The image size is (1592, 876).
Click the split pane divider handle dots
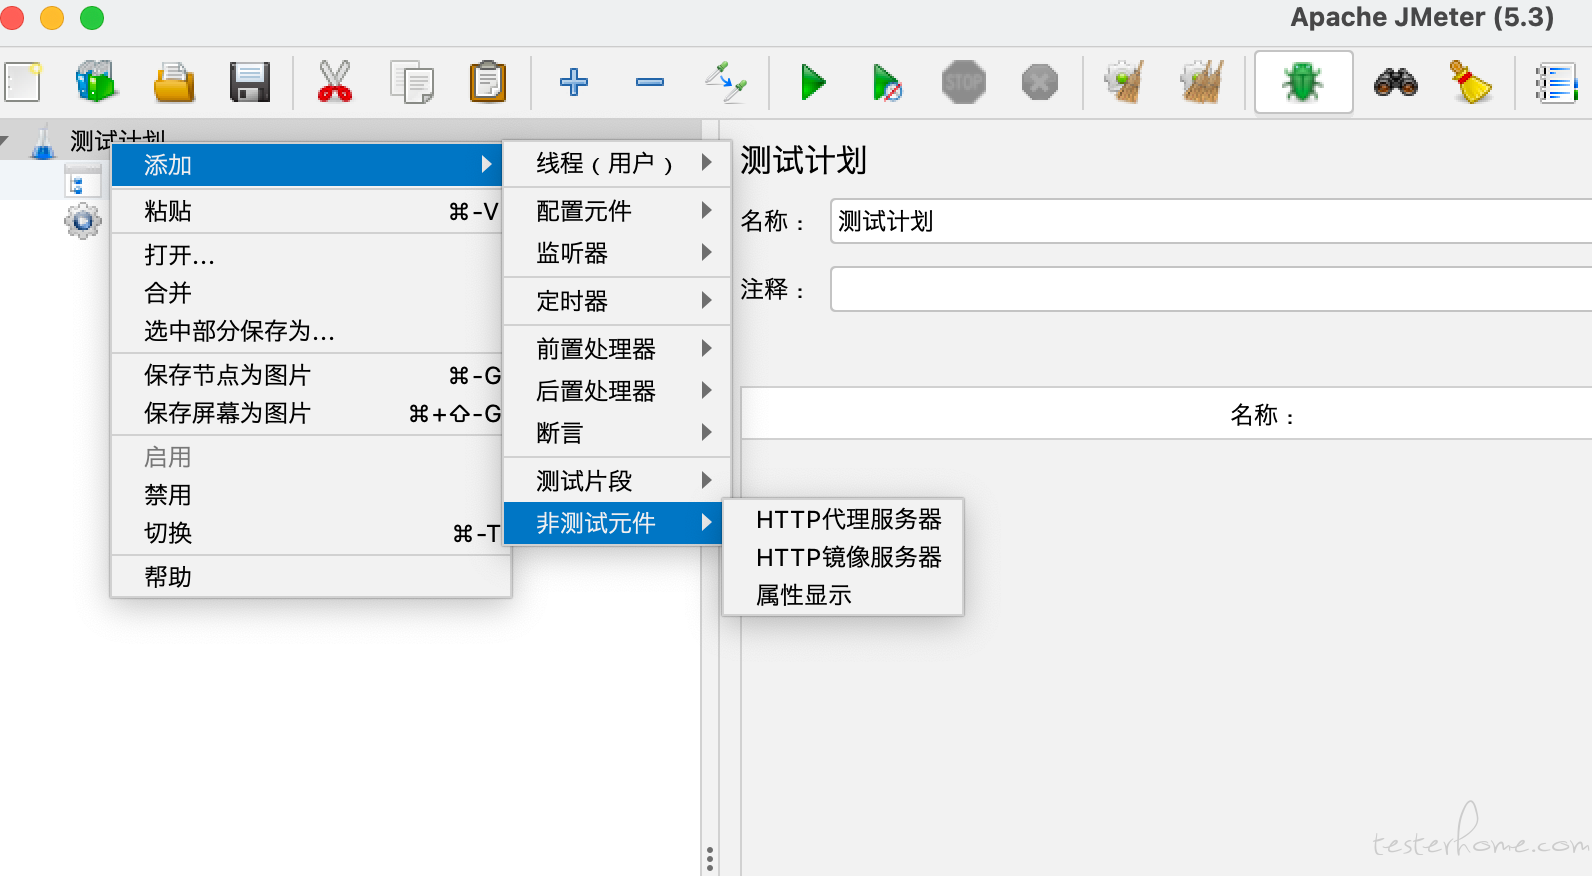(710, 859)
